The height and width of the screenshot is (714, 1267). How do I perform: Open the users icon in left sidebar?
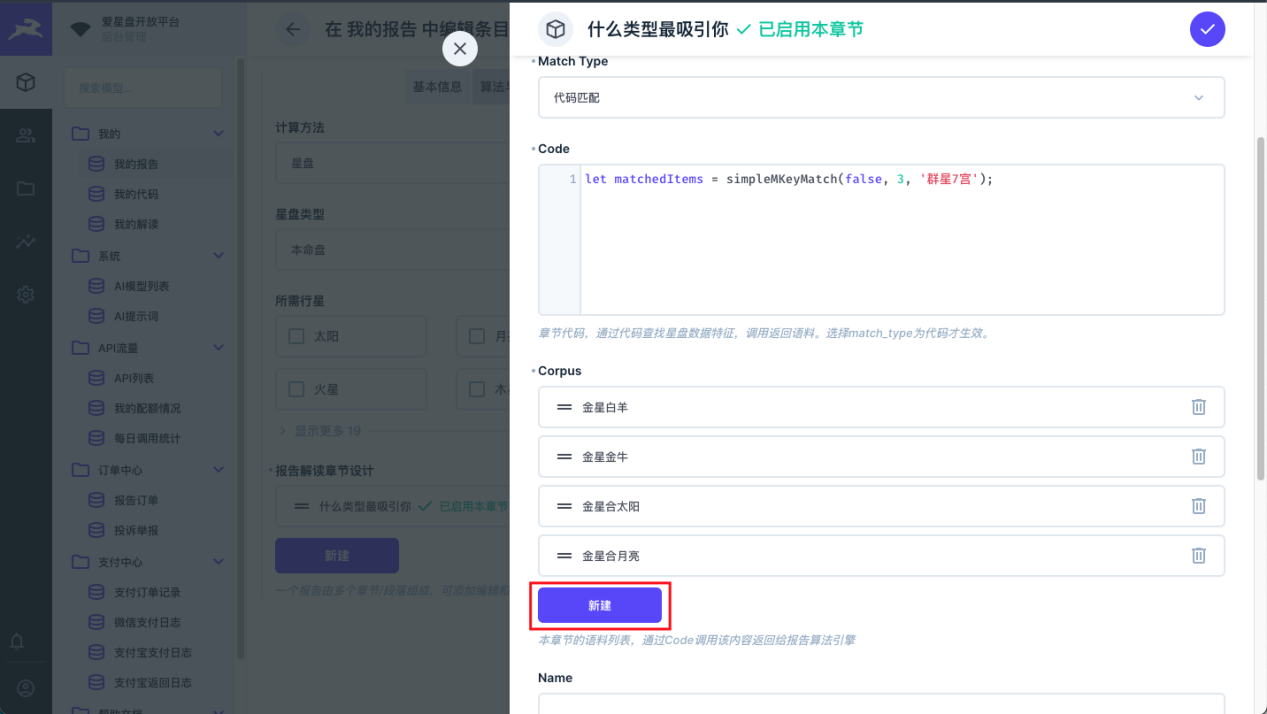click(26, 136)
